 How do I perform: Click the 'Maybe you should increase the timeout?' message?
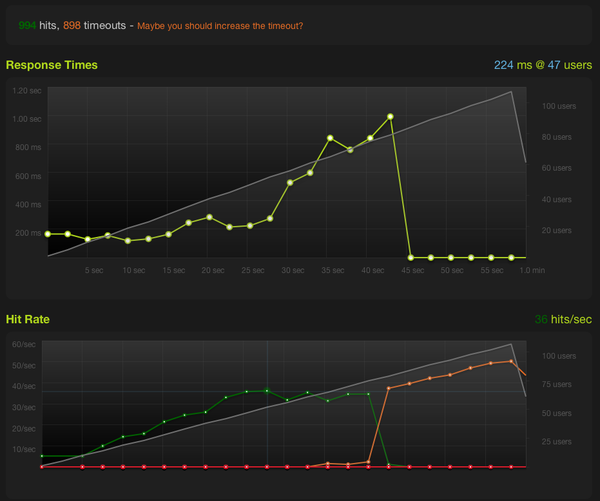point(220,26)
